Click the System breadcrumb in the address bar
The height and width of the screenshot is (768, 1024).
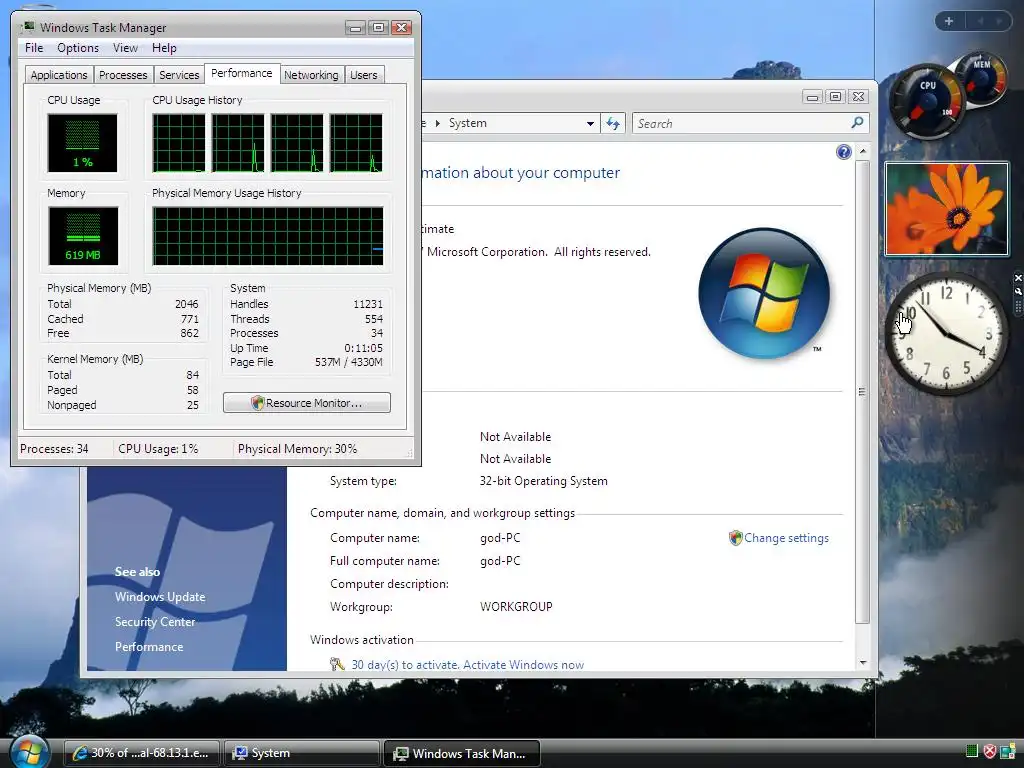[x=468, y=123]
